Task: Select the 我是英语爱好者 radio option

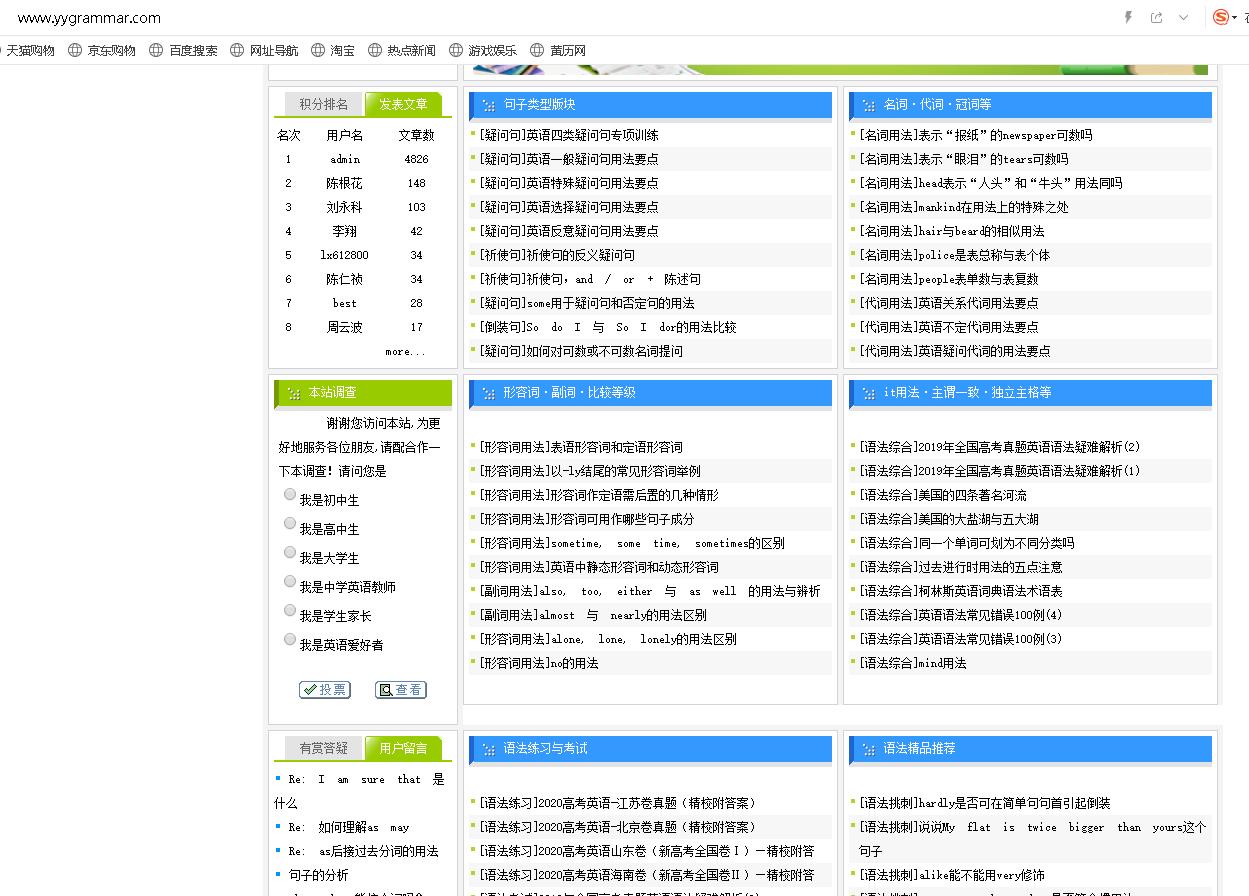Action: click(x=289, y=639)
